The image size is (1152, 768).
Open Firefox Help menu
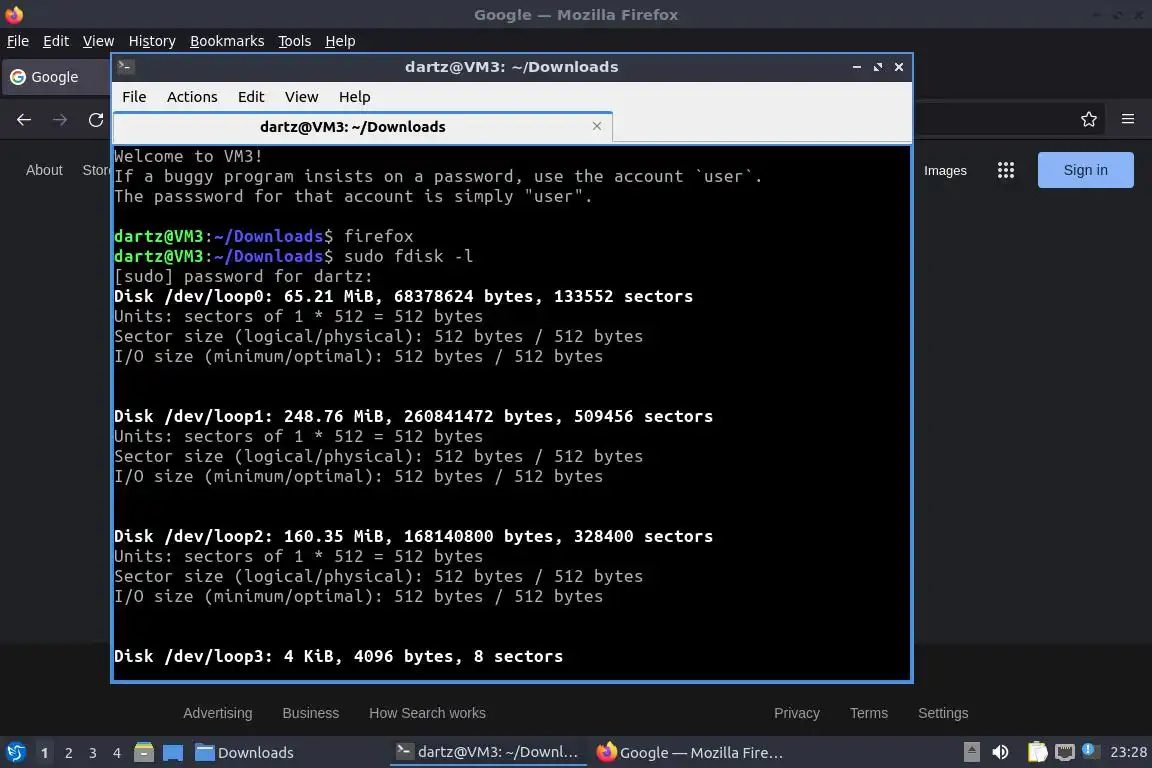[340, 41]
